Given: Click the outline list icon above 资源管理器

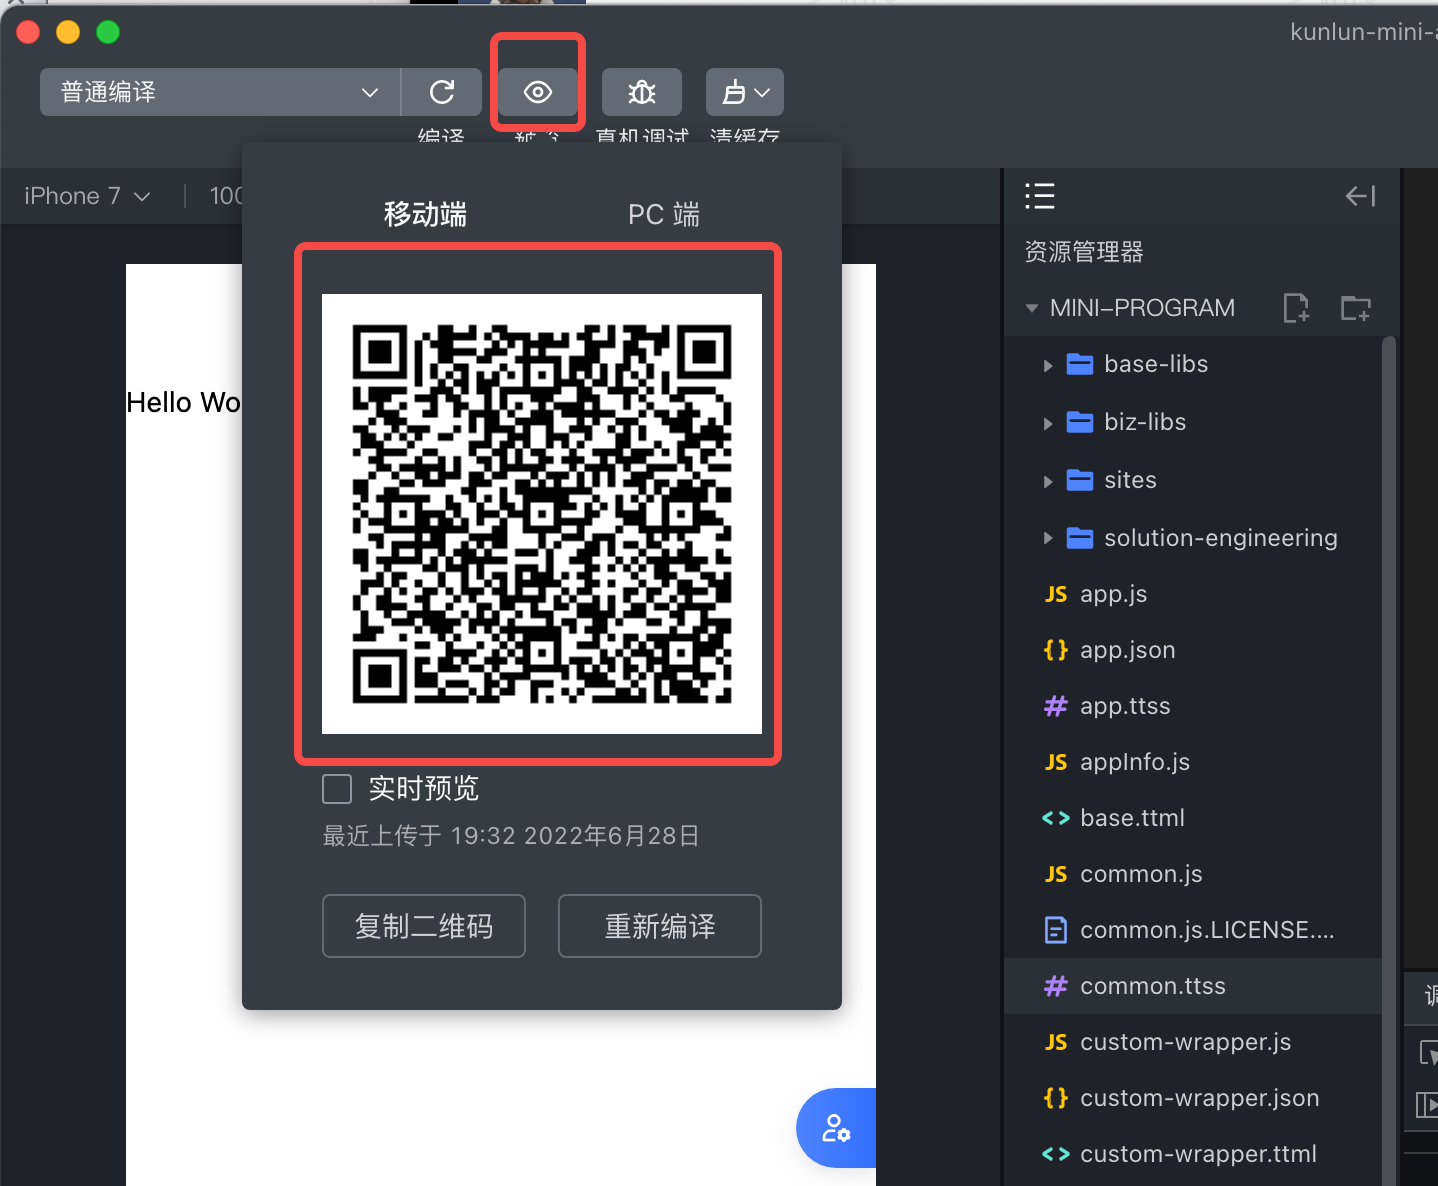Looking at the screenshot, I should point(1040,196).
